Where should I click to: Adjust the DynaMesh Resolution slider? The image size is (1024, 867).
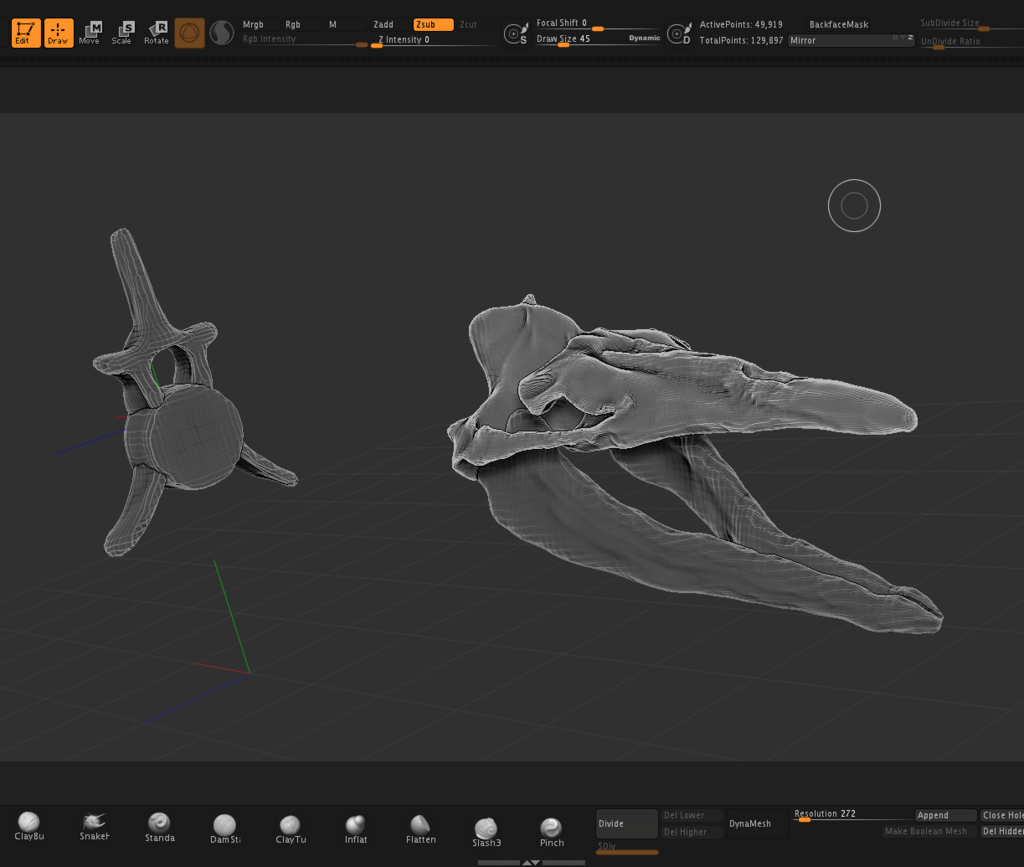[852, 815]
